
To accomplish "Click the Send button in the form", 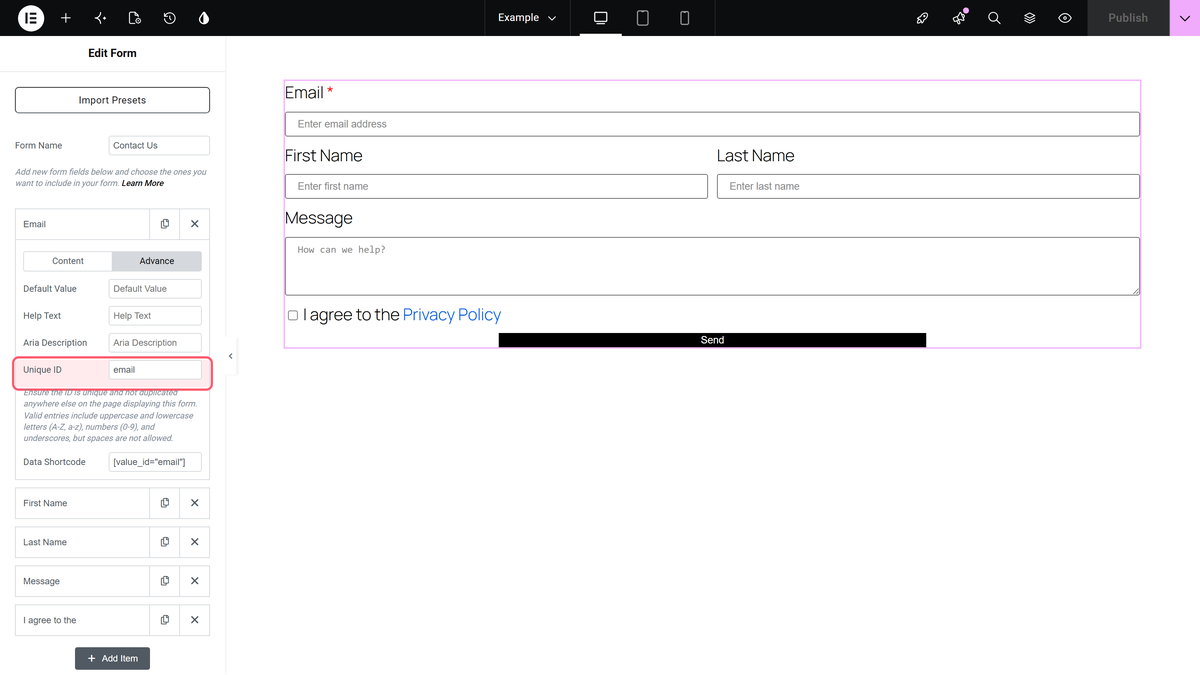I will point(712,340).
